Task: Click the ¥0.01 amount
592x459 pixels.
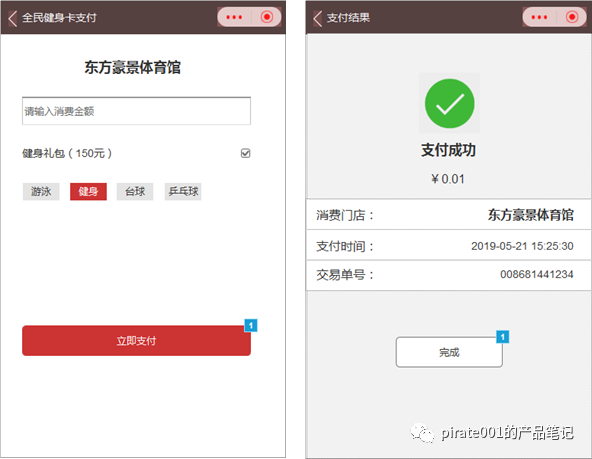Action: pyautogui.click(x=448, y=179)
